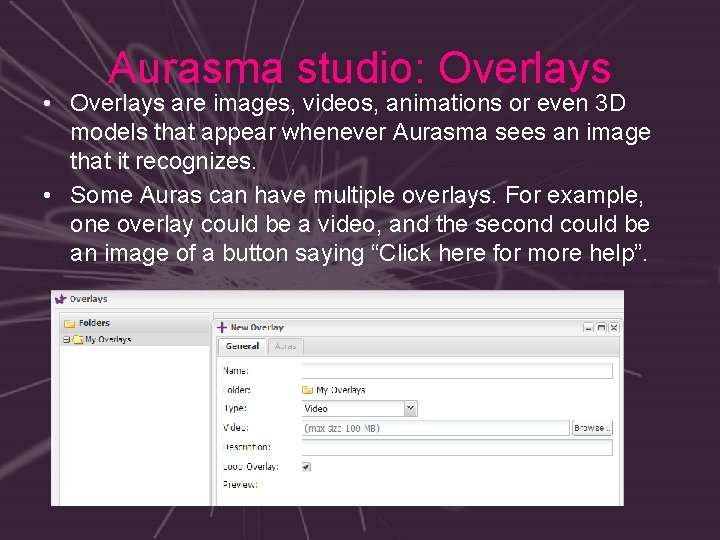Open the Type dropdown arrow
720x540 pixels.
pos(411,408)
